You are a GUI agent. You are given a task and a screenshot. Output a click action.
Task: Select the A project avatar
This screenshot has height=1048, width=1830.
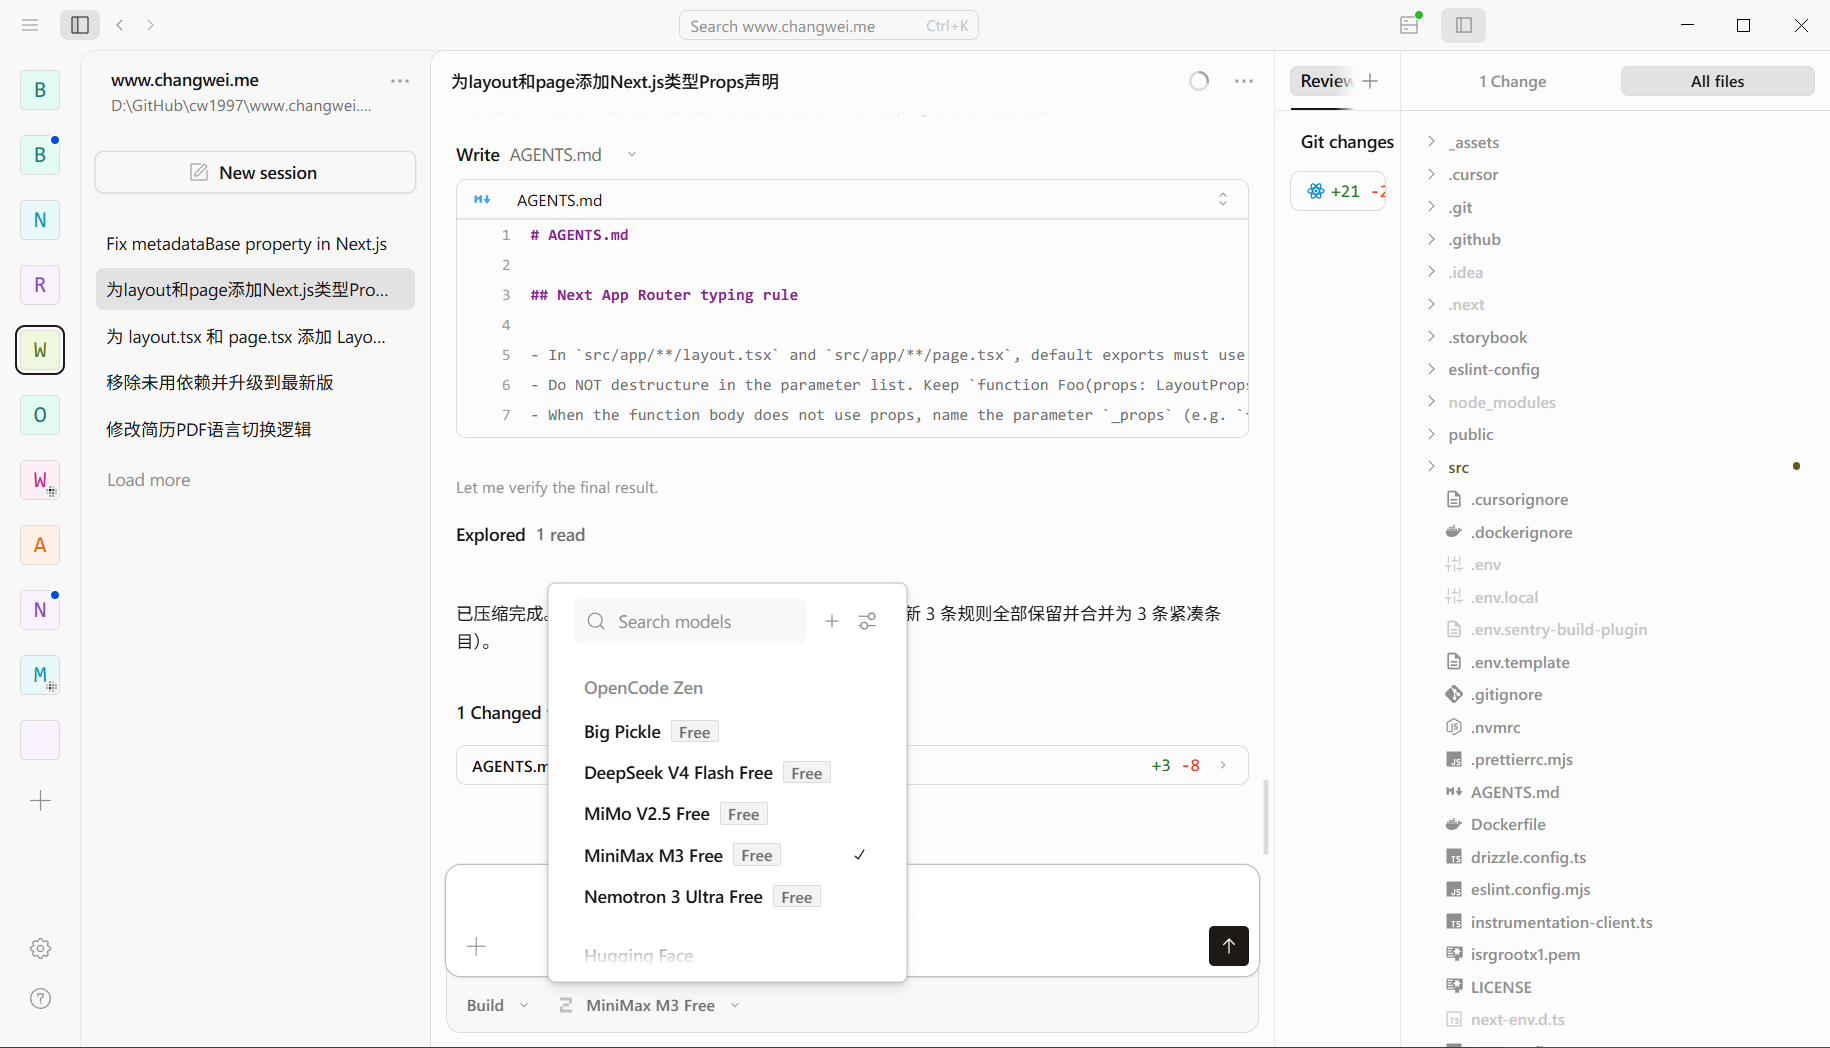pos(40,545)
